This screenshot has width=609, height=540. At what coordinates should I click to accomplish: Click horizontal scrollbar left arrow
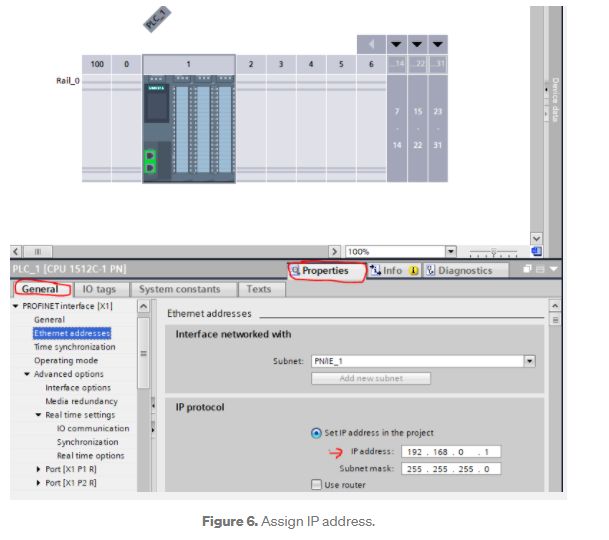click(x=16, y=251)
